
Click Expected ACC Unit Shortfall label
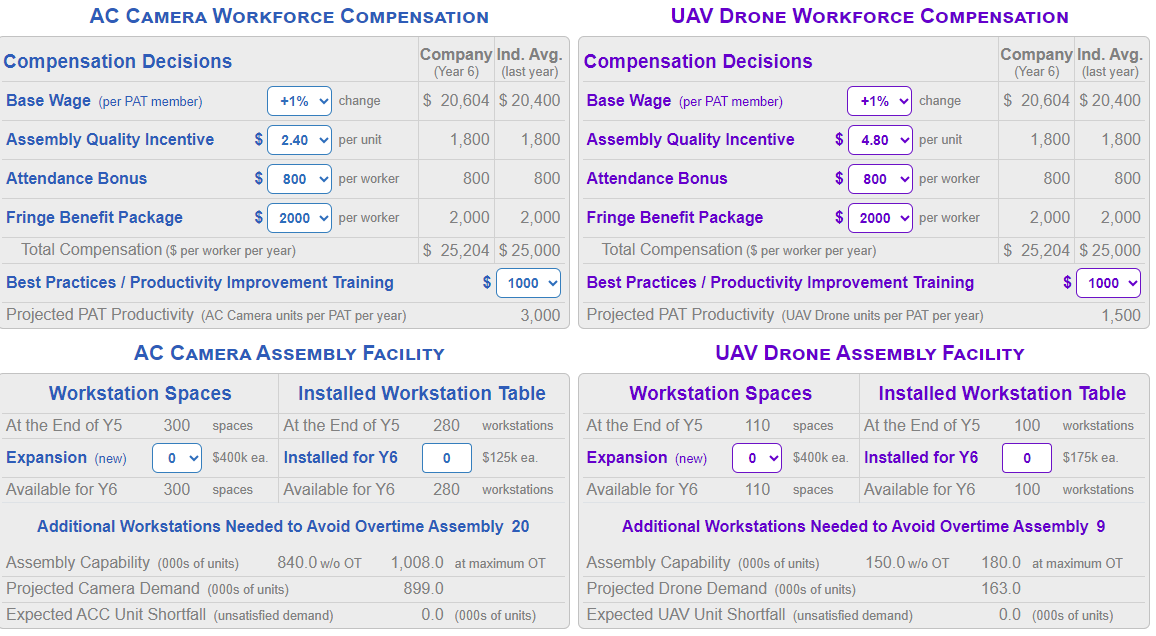tap(170, 615)
